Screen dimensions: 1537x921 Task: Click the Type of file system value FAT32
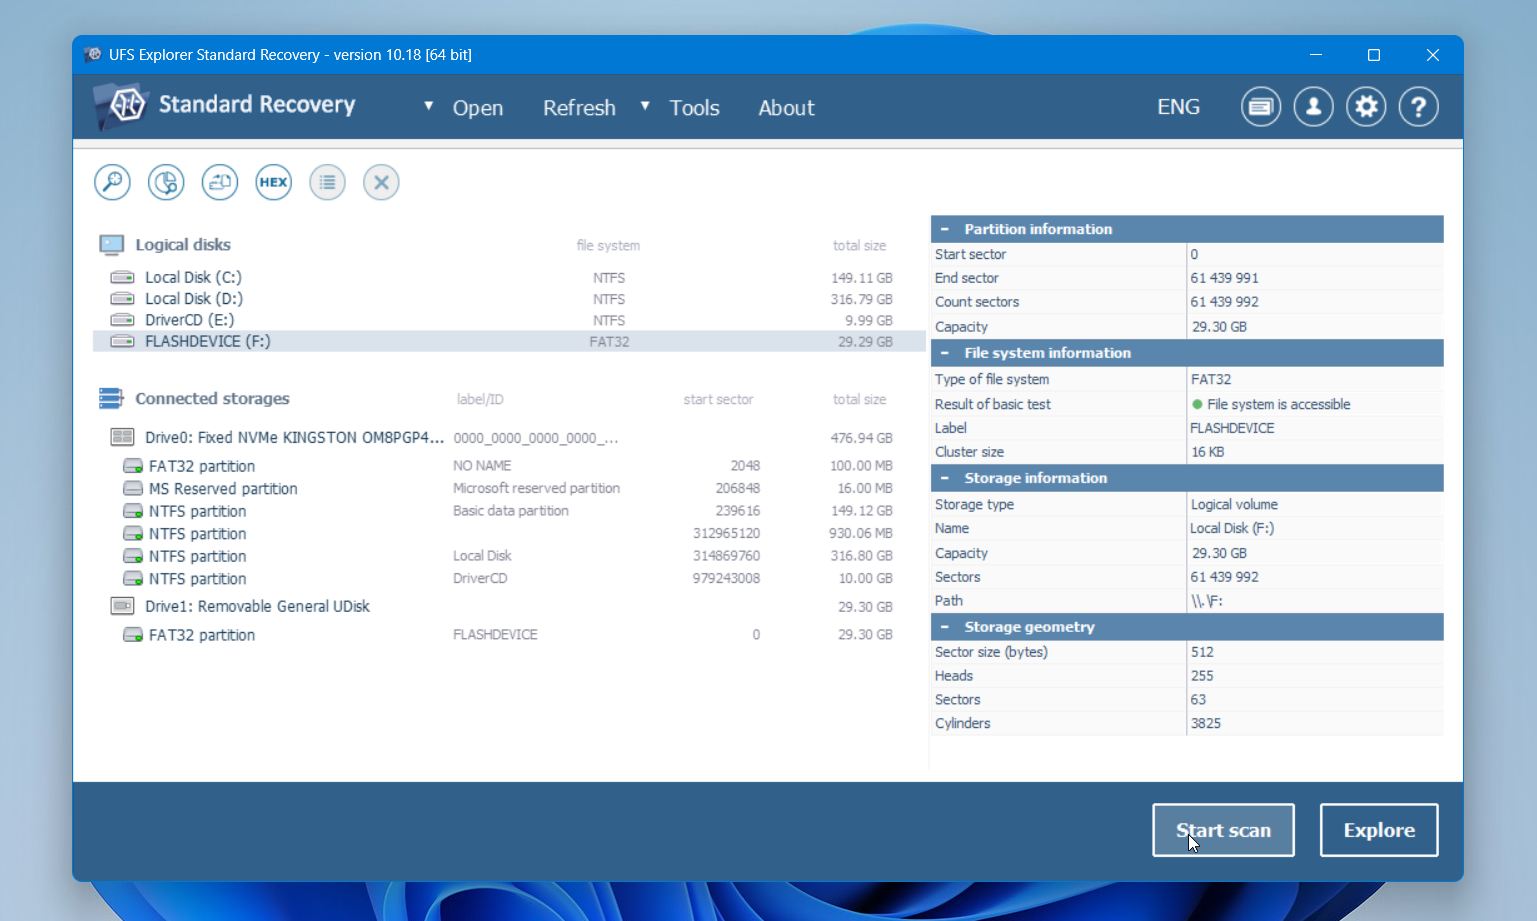[1211, 380]
